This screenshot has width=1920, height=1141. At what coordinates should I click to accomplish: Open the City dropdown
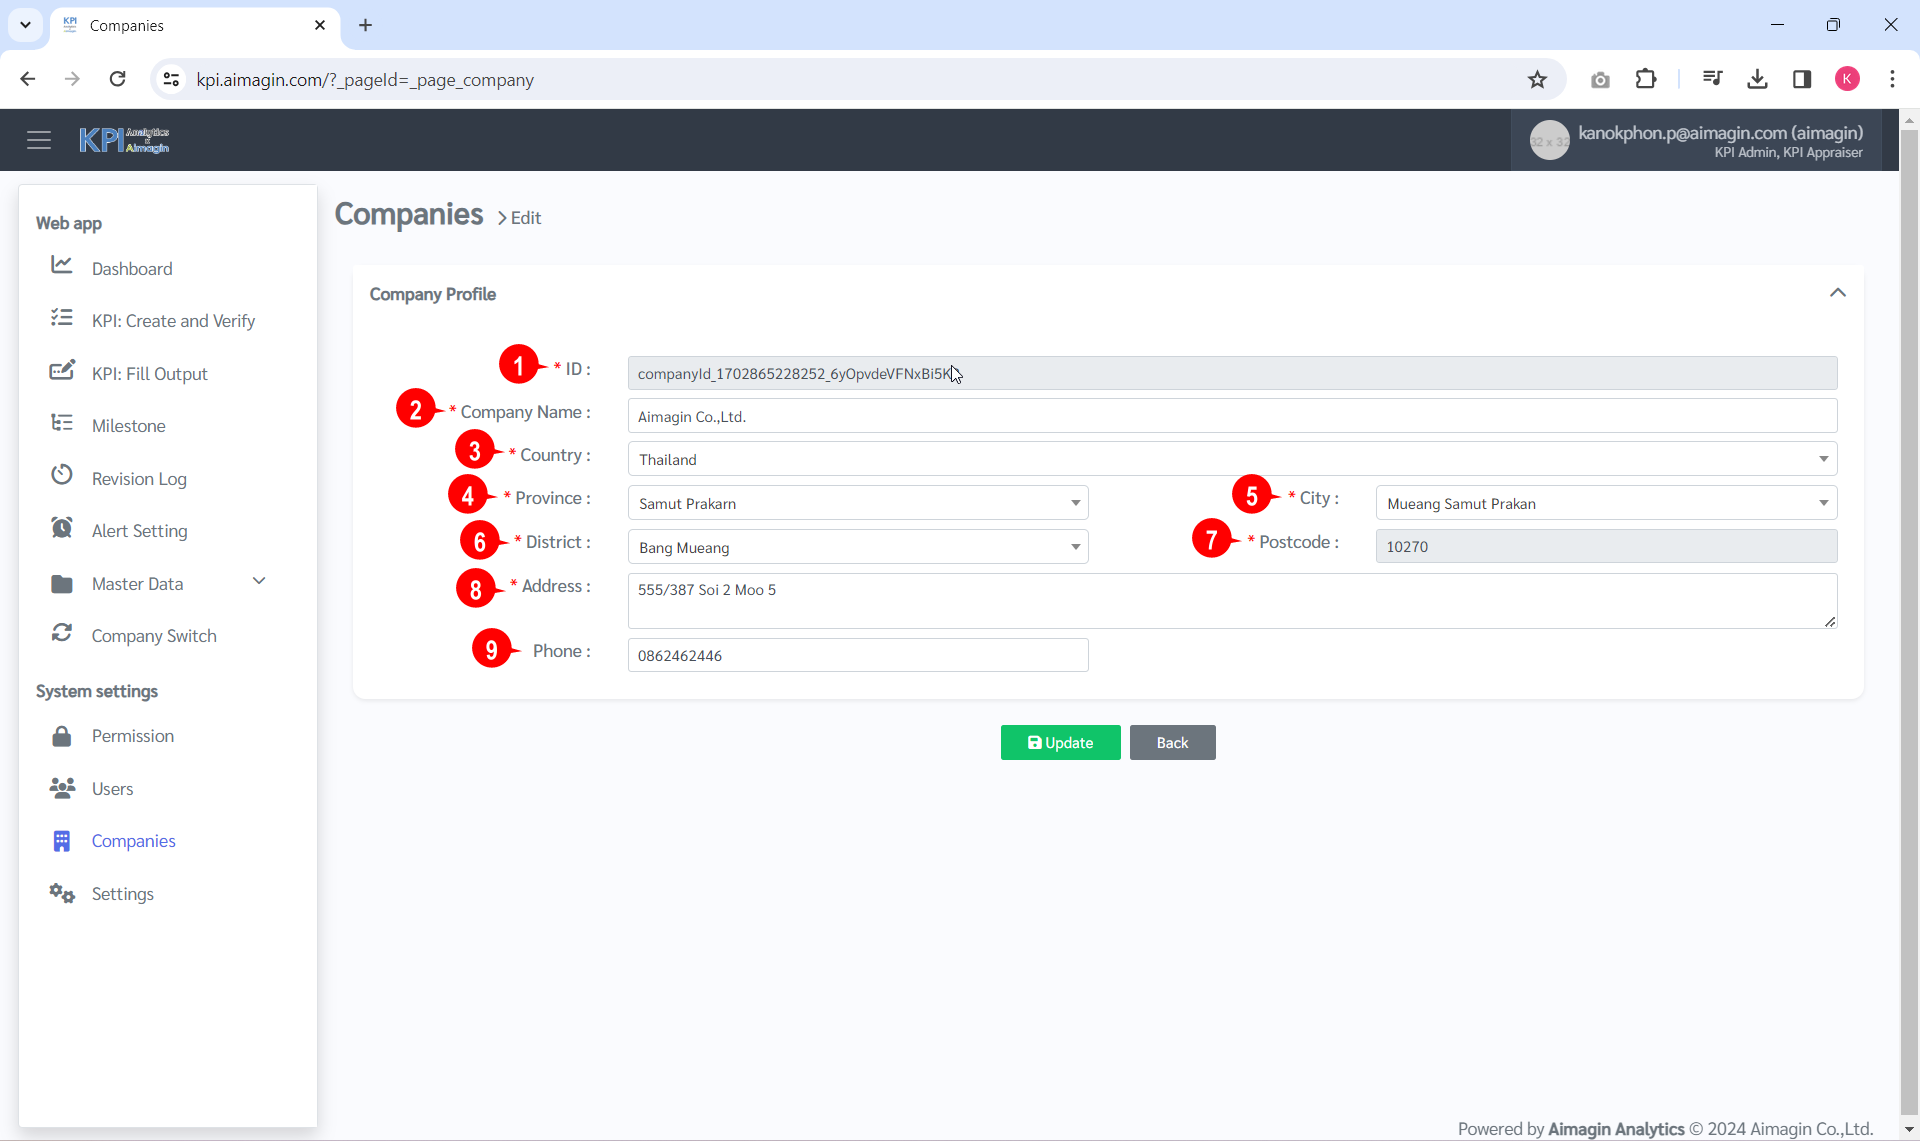pyautogui.click(x=1605, y=503)
